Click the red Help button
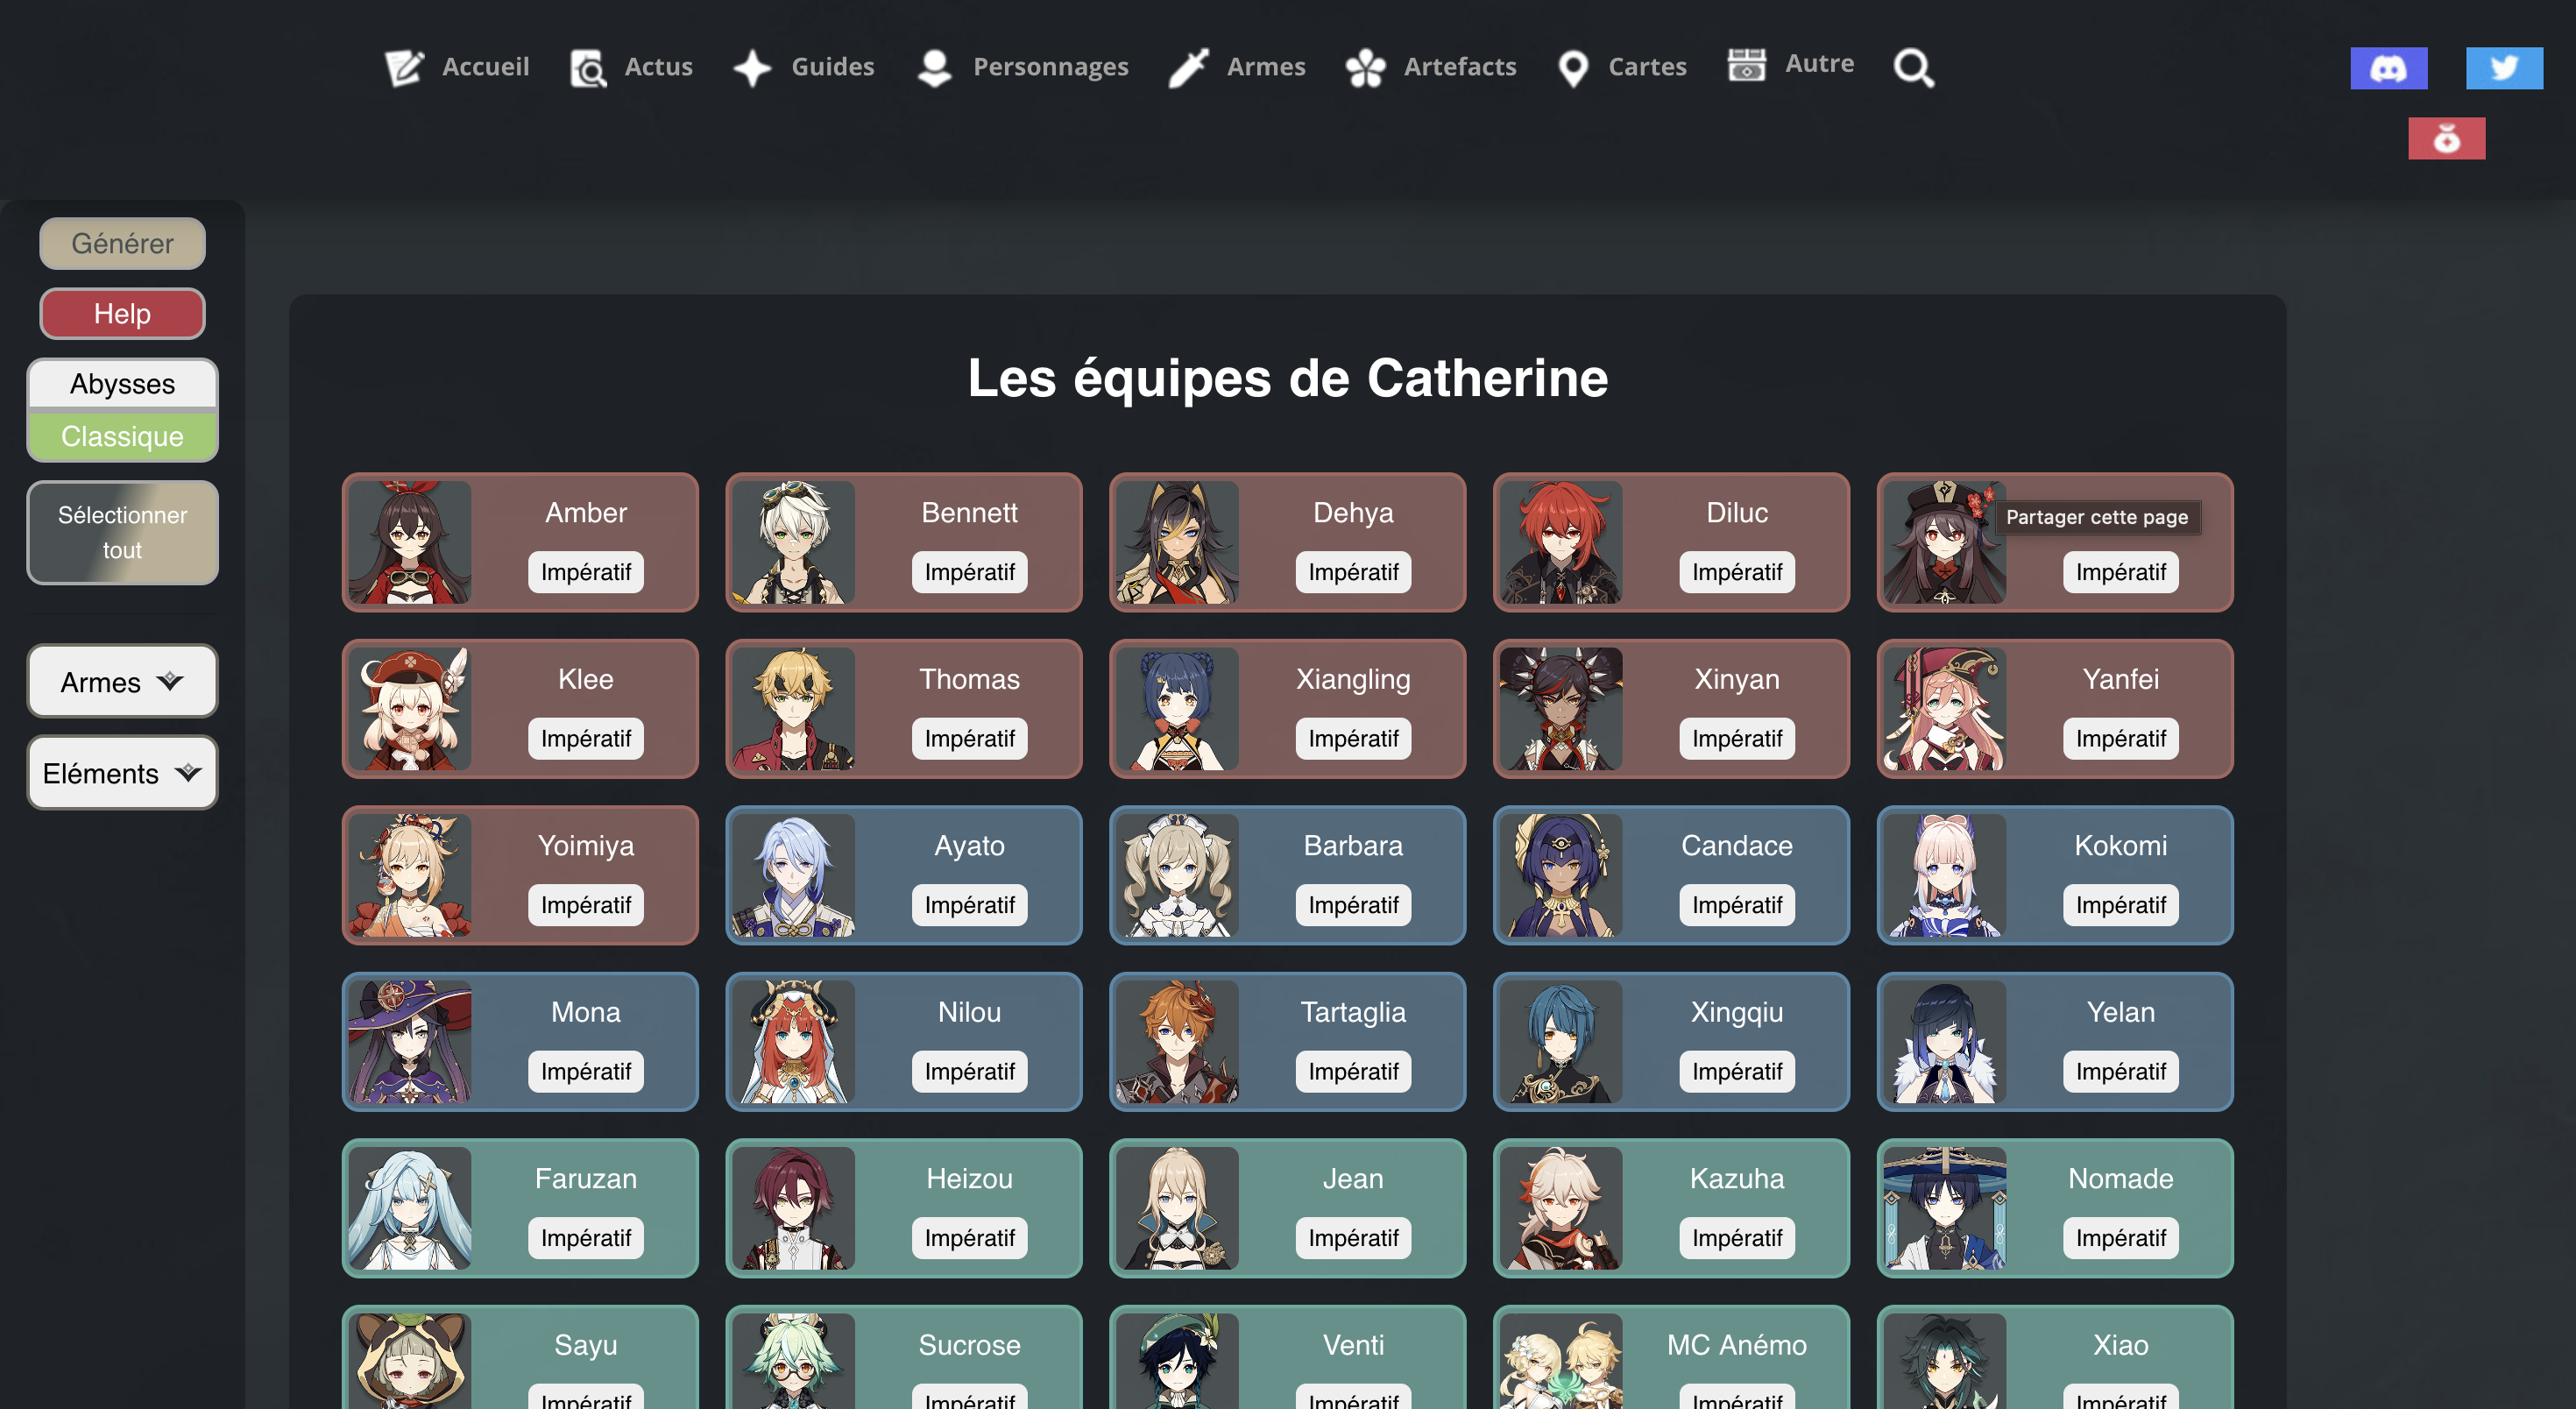 coord(122,313)
